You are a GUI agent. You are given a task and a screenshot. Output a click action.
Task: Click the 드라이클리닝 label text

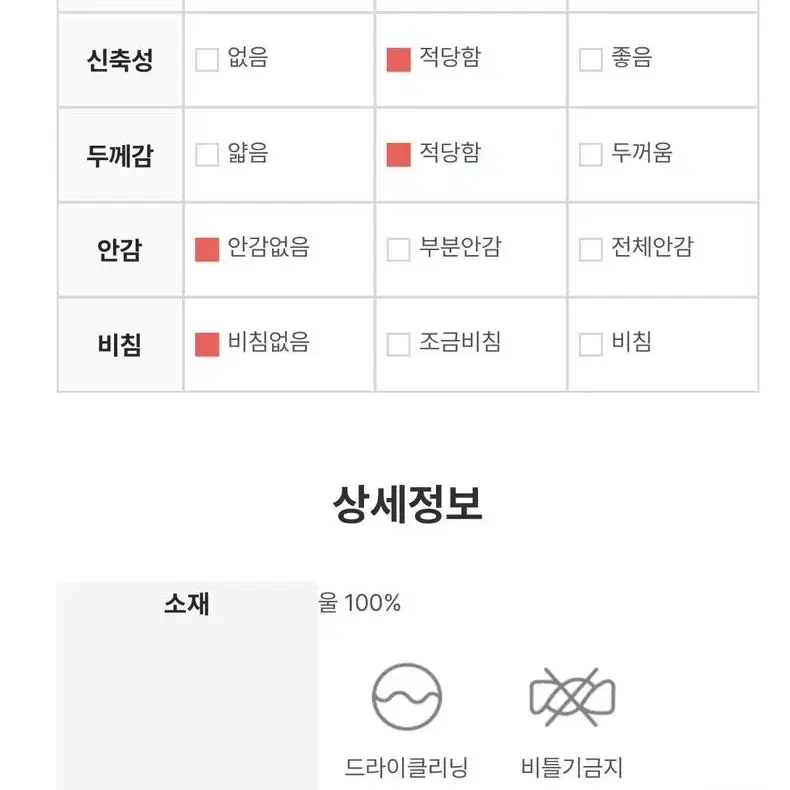[407, 767]
